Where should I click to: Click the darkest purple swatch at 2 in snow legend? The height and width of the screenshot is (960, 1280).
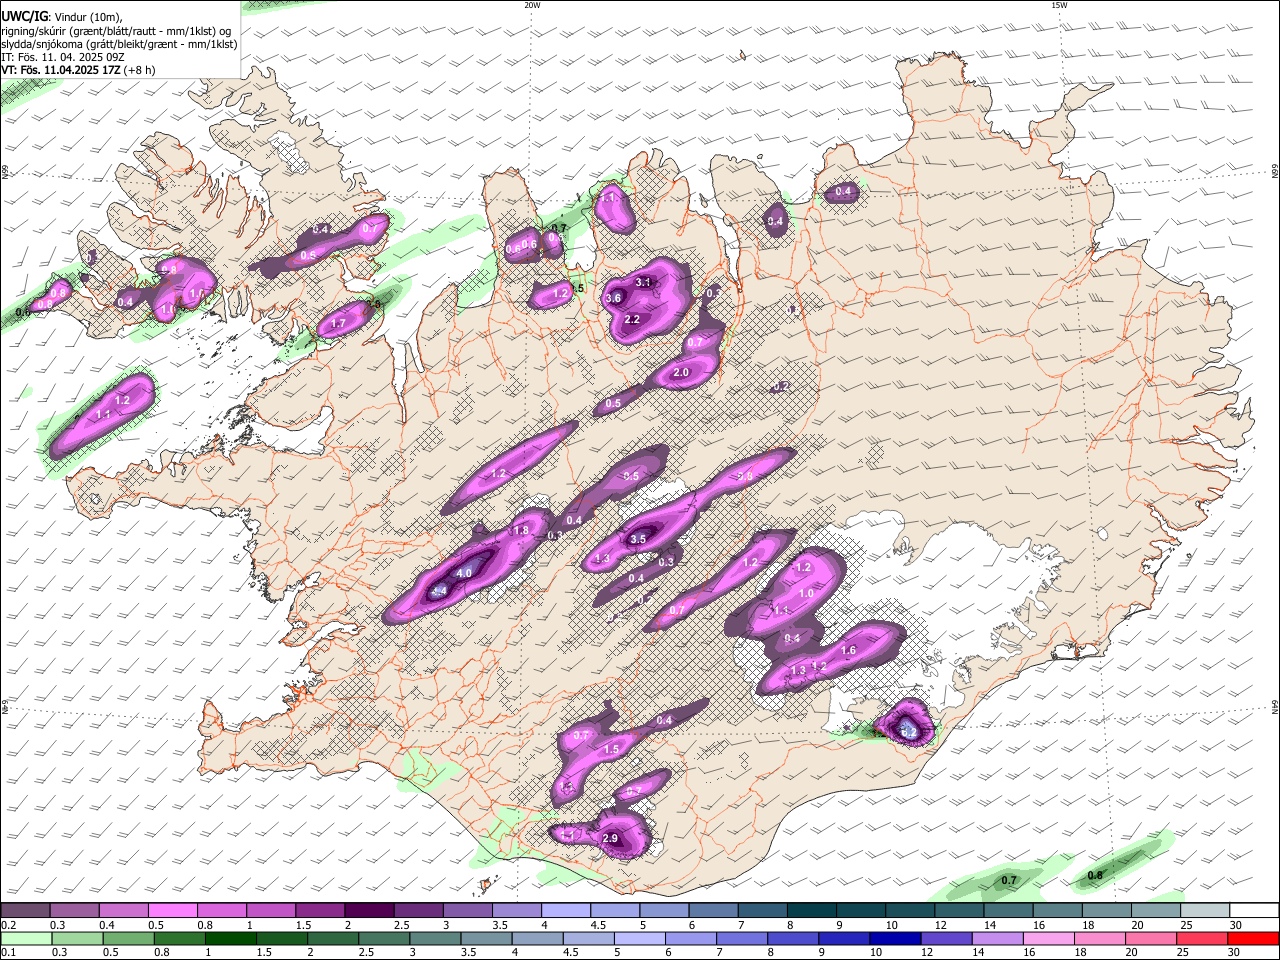tap(369, 910)
